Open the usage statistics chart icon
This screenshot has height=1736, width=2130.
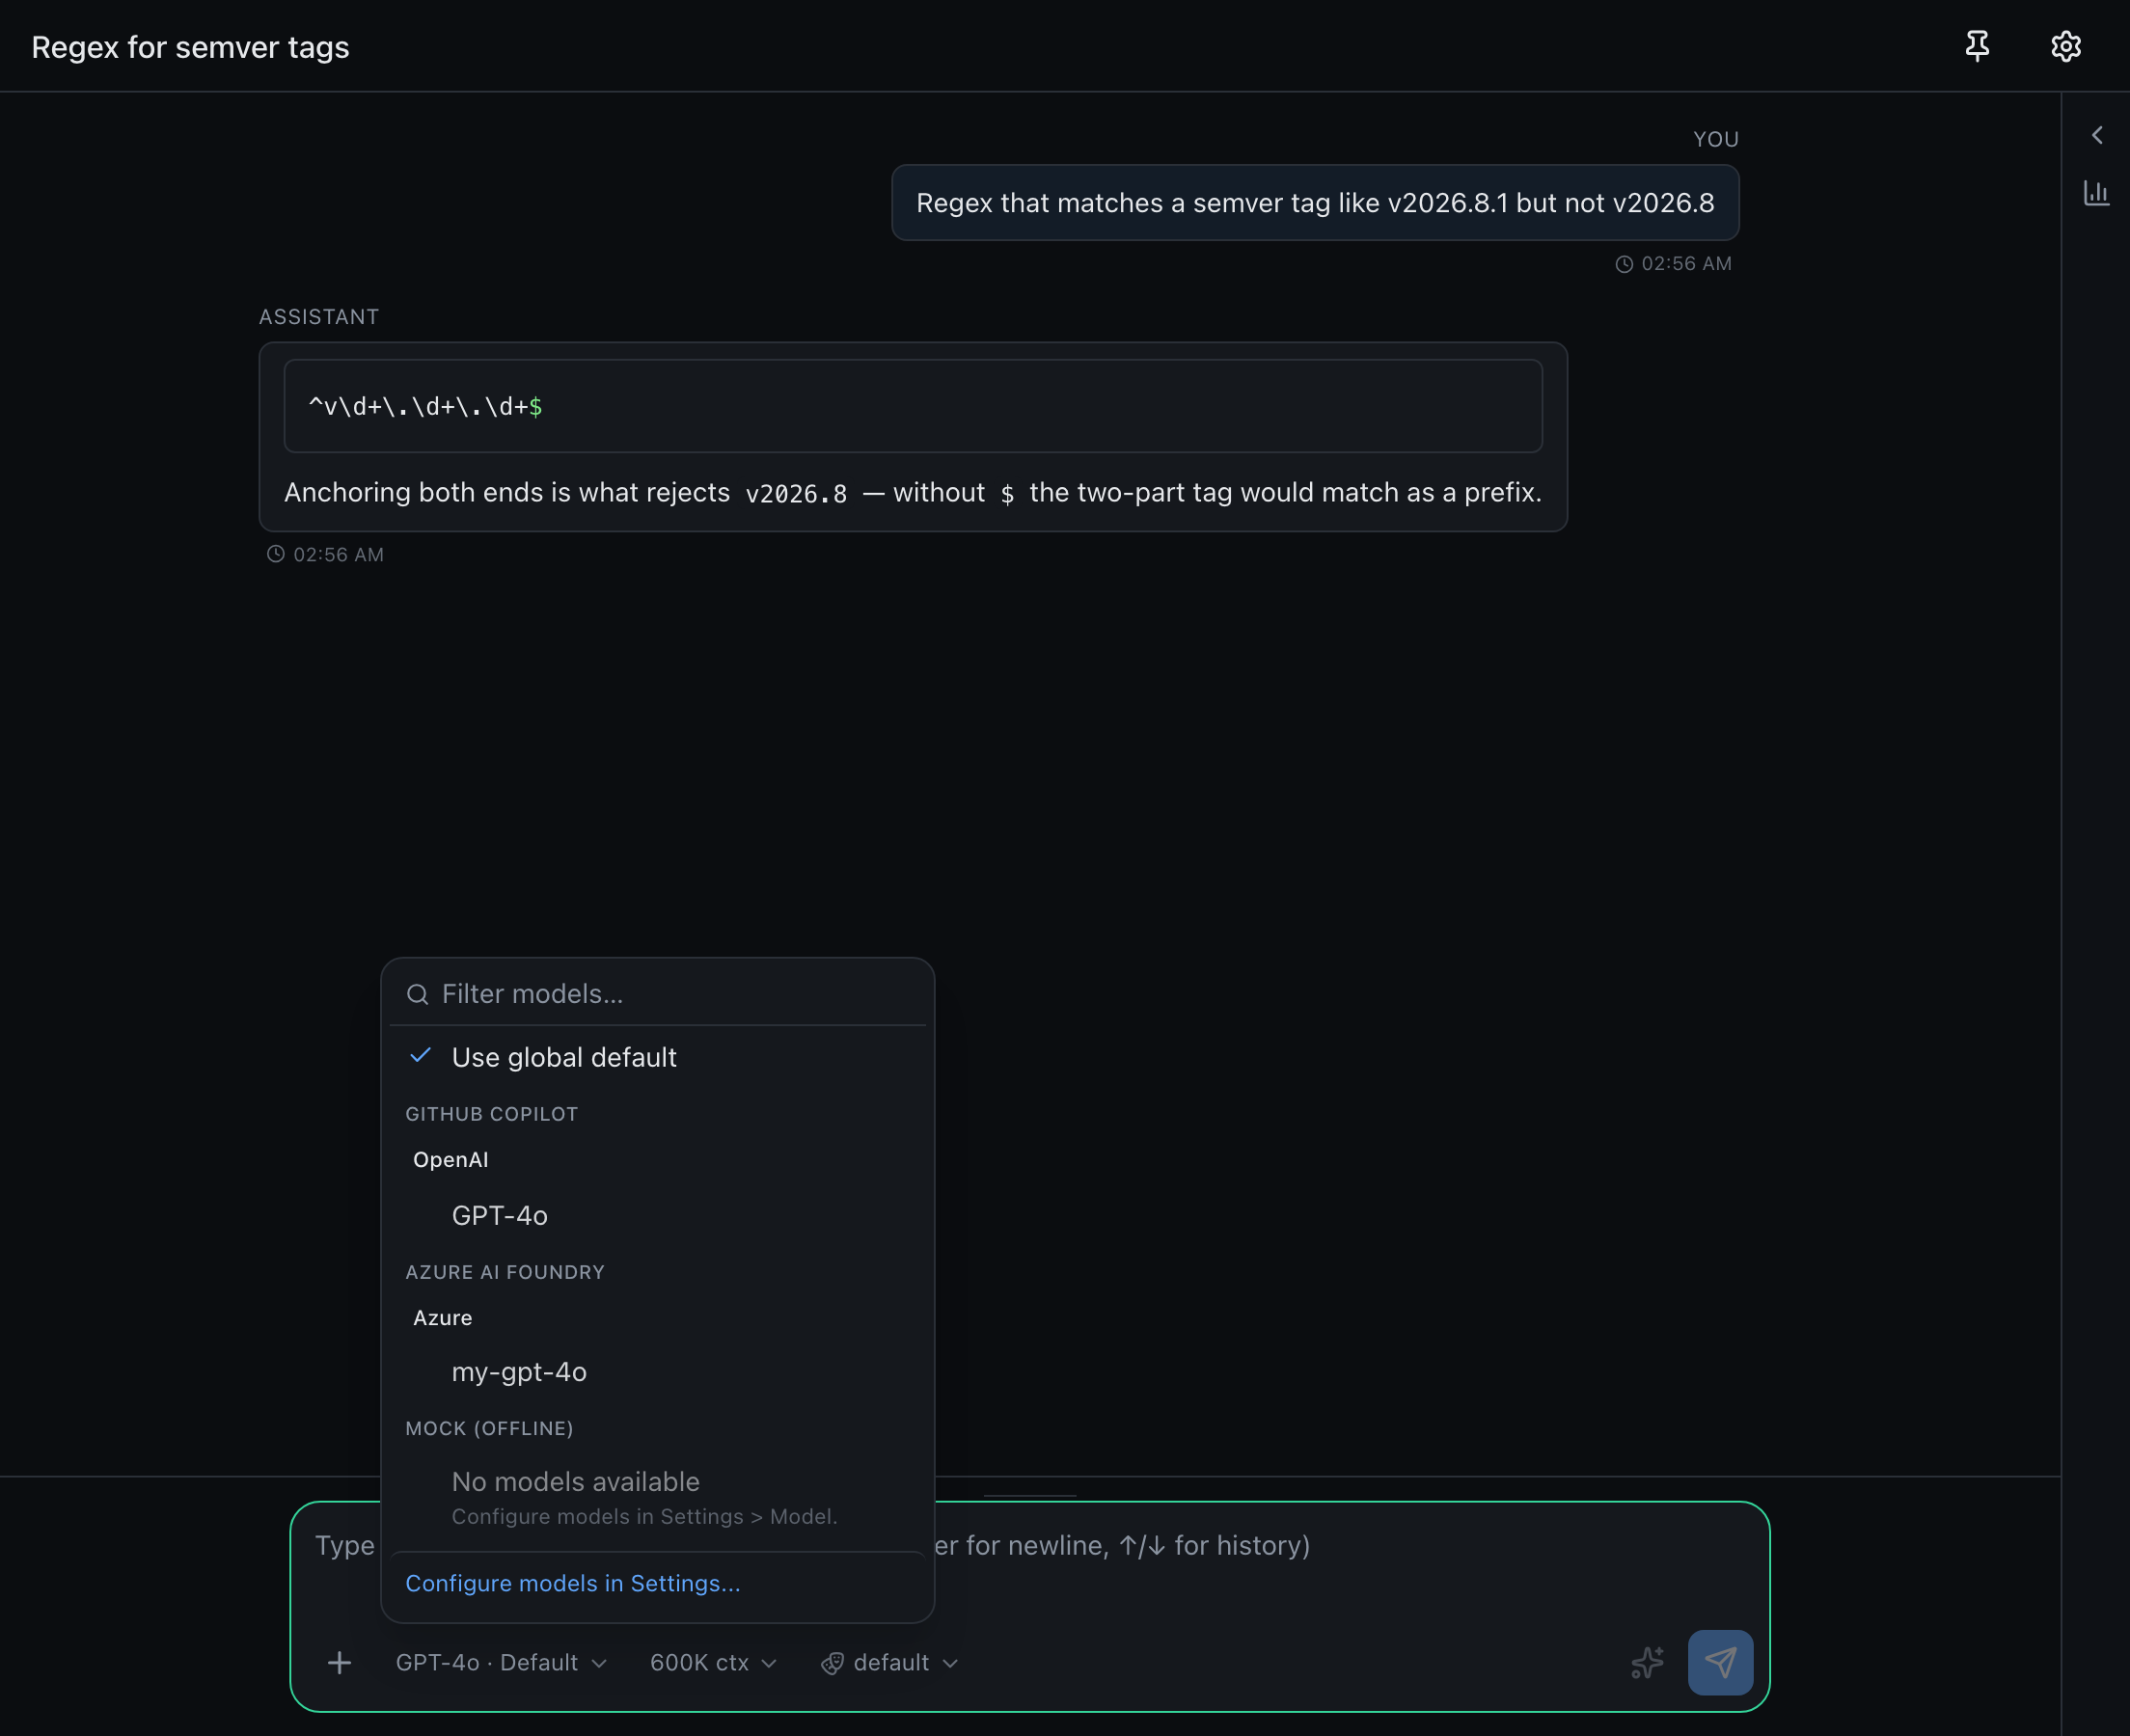coord(2096,193)
